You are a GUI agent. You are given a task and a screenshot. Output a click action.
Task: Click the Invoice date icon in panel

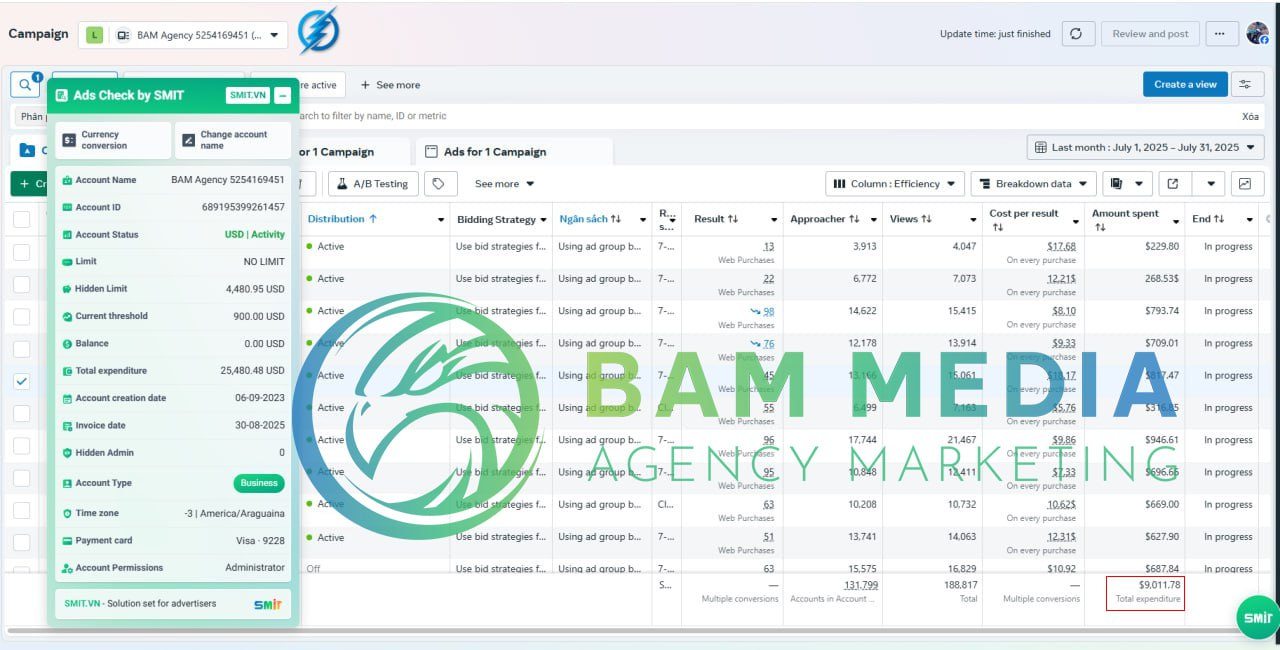67,426
